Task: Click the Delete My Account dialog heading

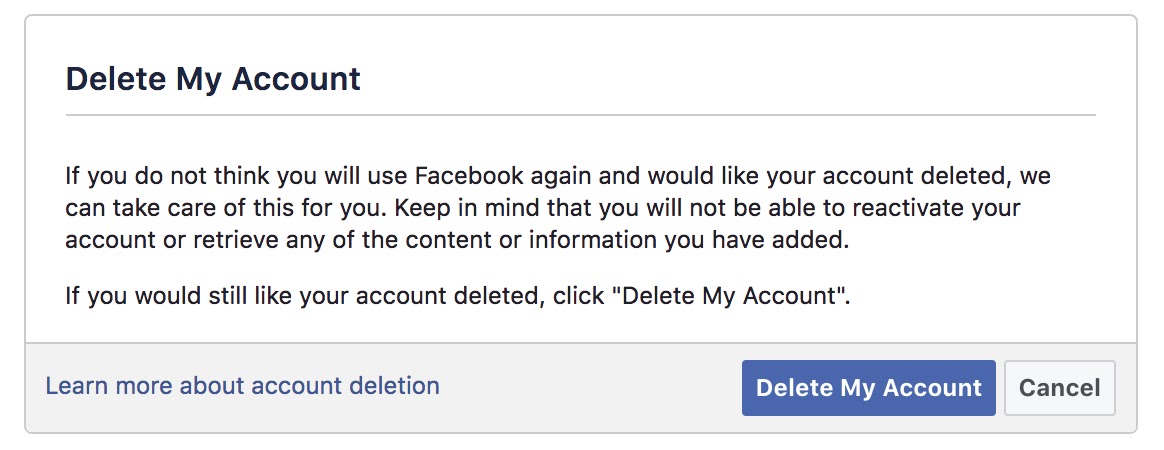Action: tap(213, 79)
